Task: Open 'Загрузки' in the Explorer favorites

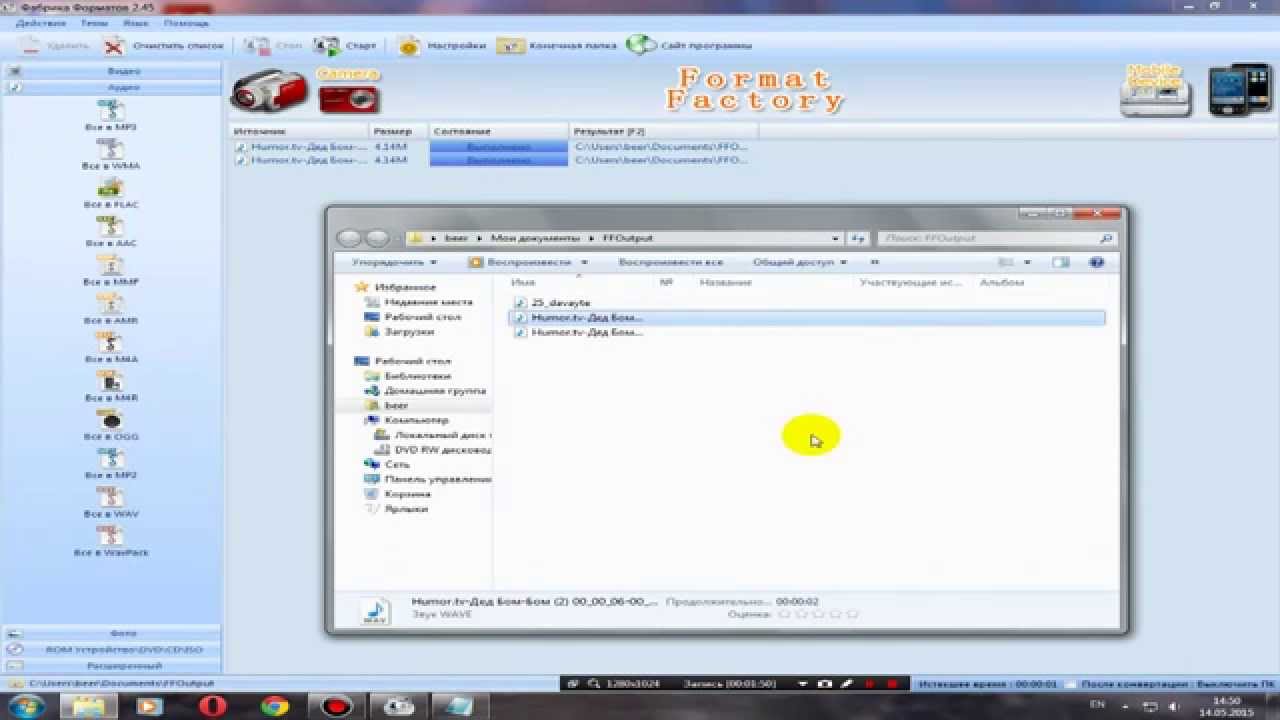Action: tap(409, 331)
